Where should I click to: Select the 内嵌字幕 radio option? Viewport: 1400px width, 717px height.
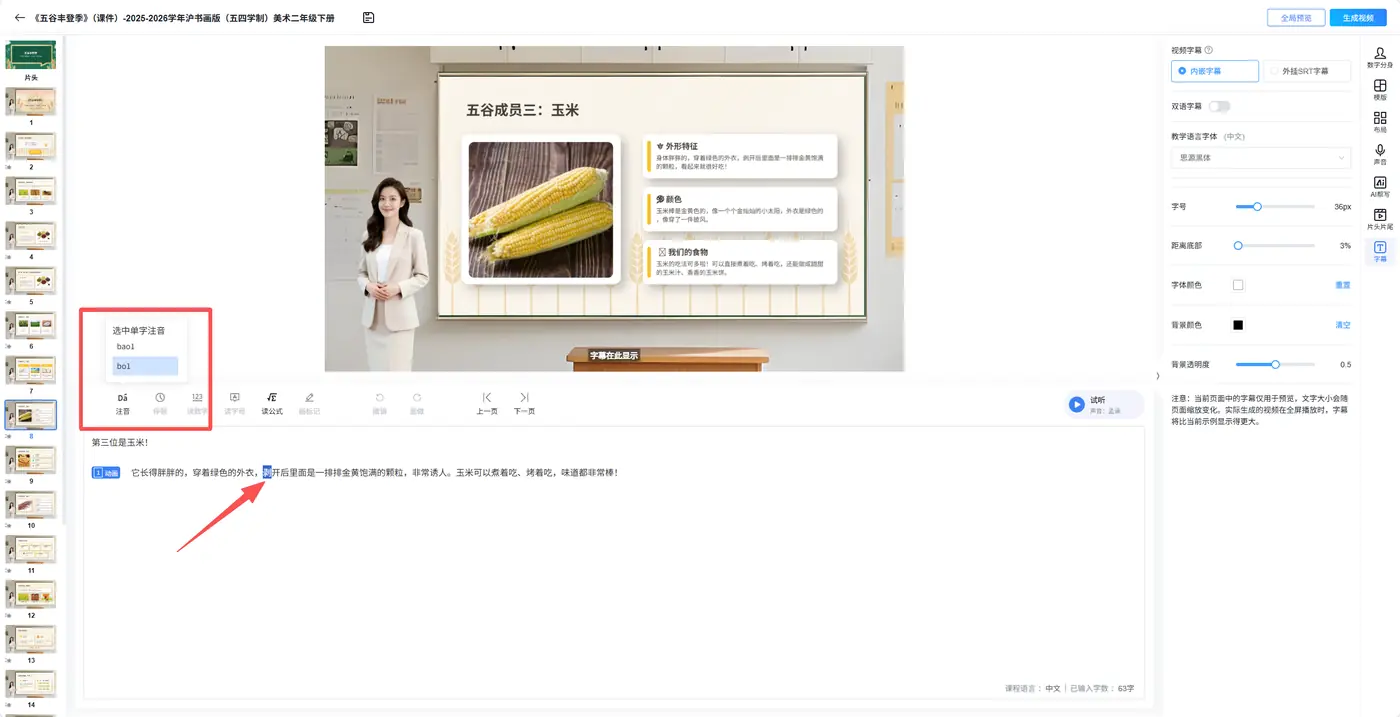pos(1215,71)
